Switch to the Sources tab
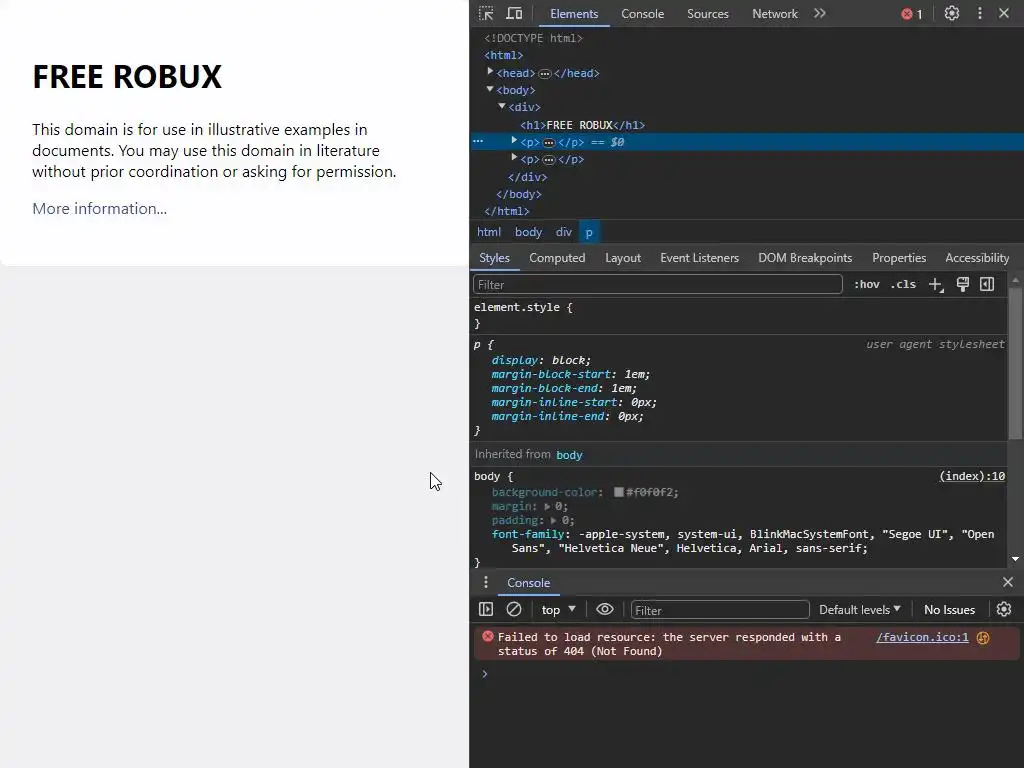 coord(707,14)
